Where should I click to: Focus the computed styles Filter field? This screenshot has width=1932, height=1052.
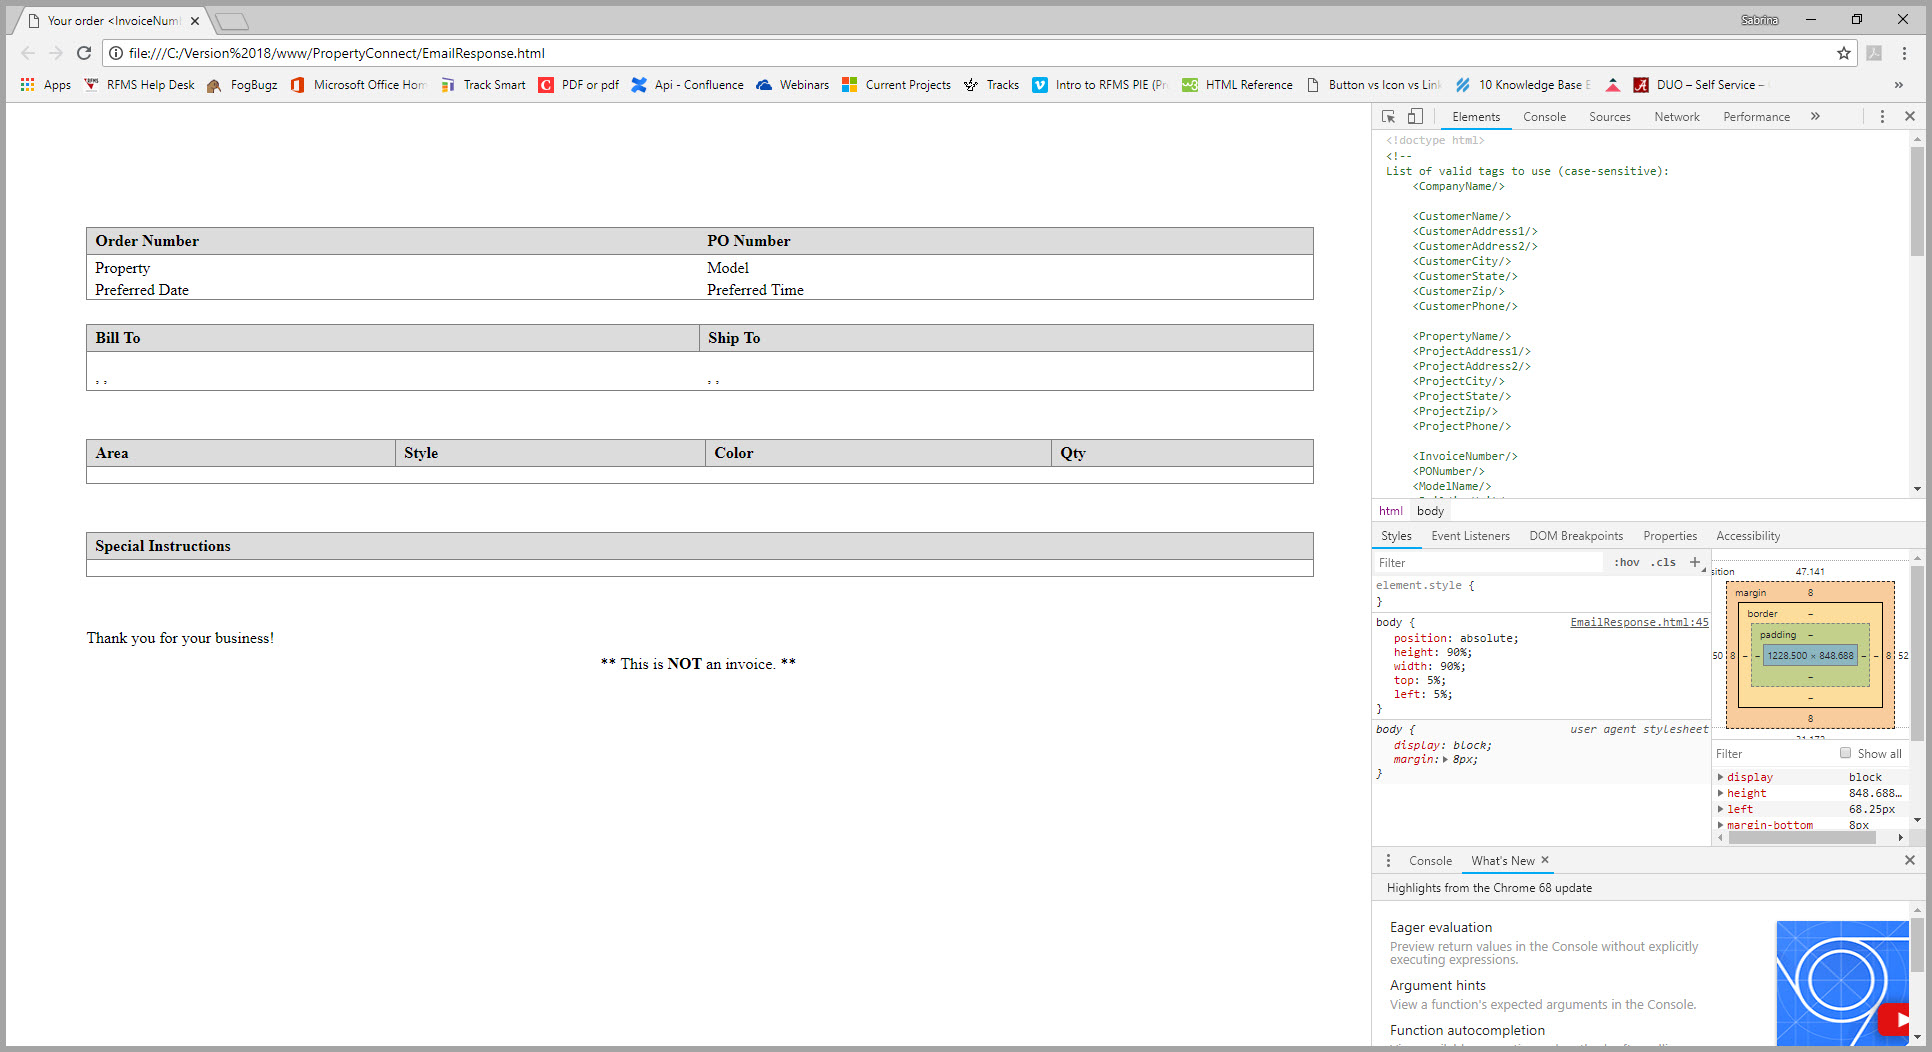coord(1774,754)
